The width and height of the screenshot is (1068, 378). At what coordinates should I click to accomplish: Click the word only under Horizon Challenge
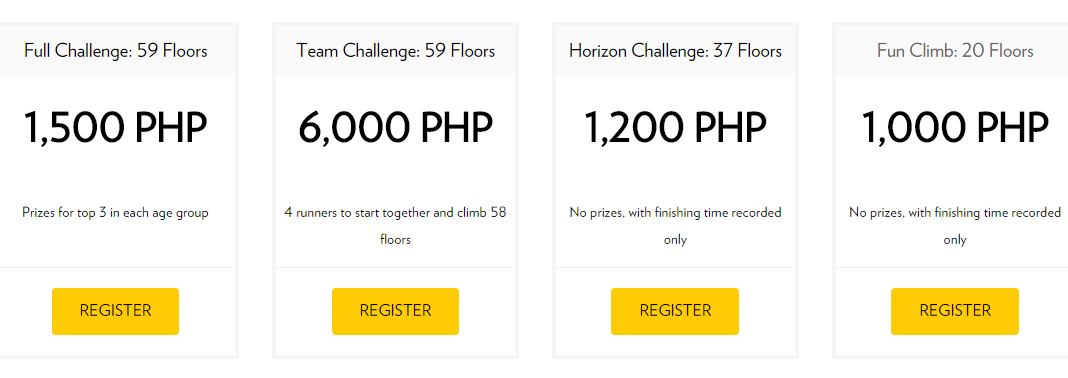(x=676, y=240)
